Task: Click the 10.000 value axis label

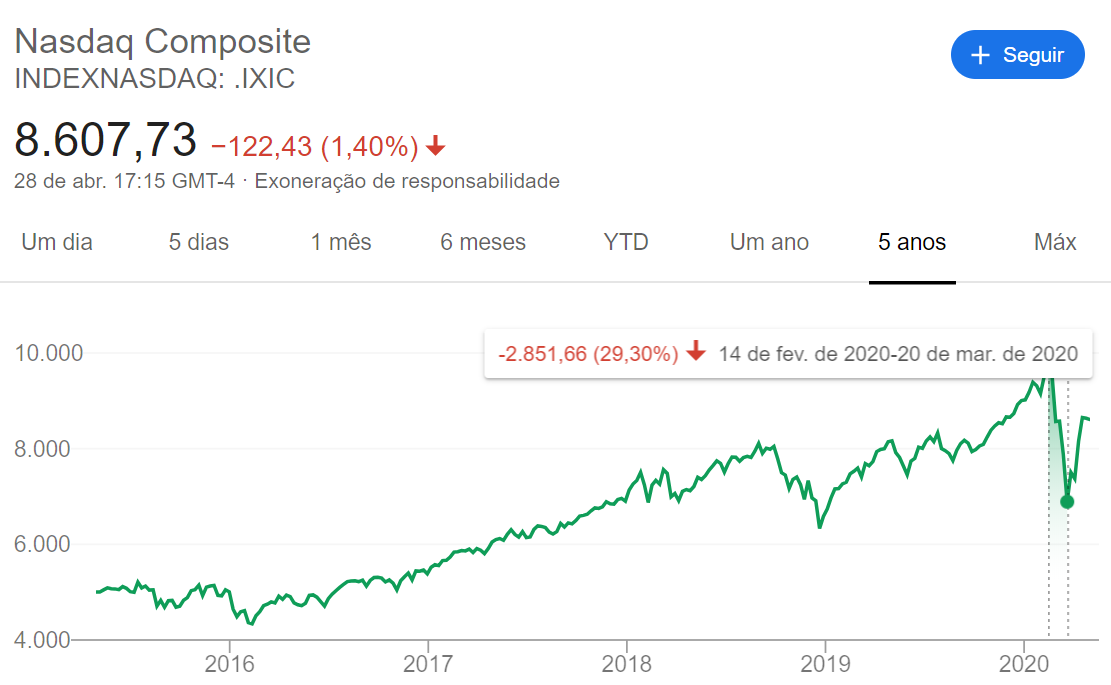Action: 50,353
